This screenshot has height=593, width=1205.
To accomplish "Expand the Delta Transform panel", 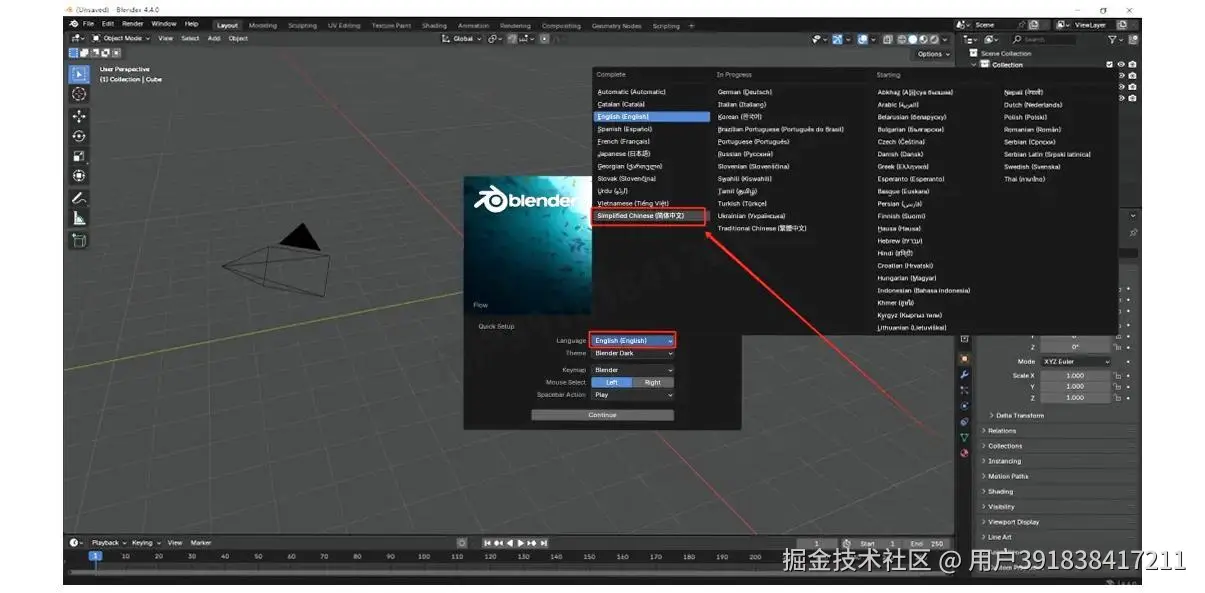I will pyautogui.click(x=1018, y=416).
